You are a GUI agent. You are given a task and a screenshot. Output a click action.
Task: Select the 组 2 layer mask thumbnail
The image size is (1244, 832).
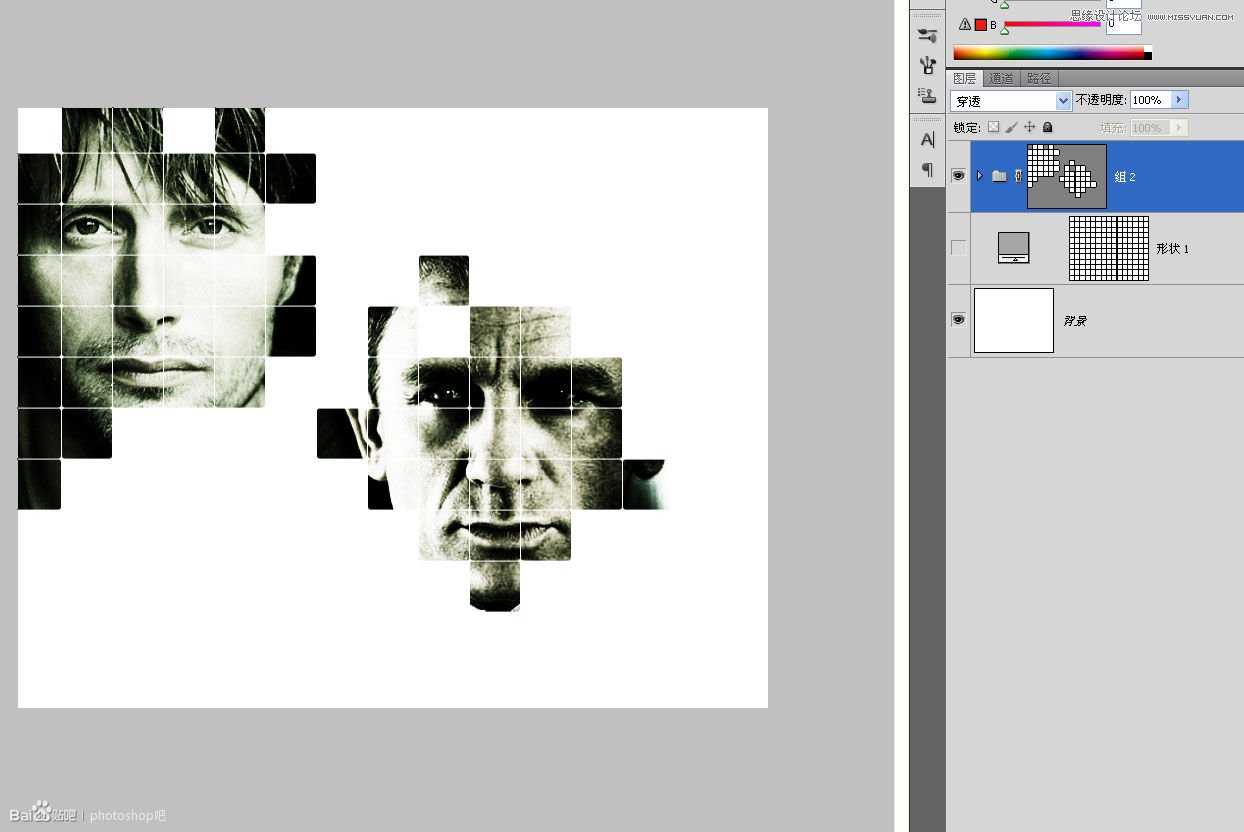pyautogui.click(x=1067, y=176)
